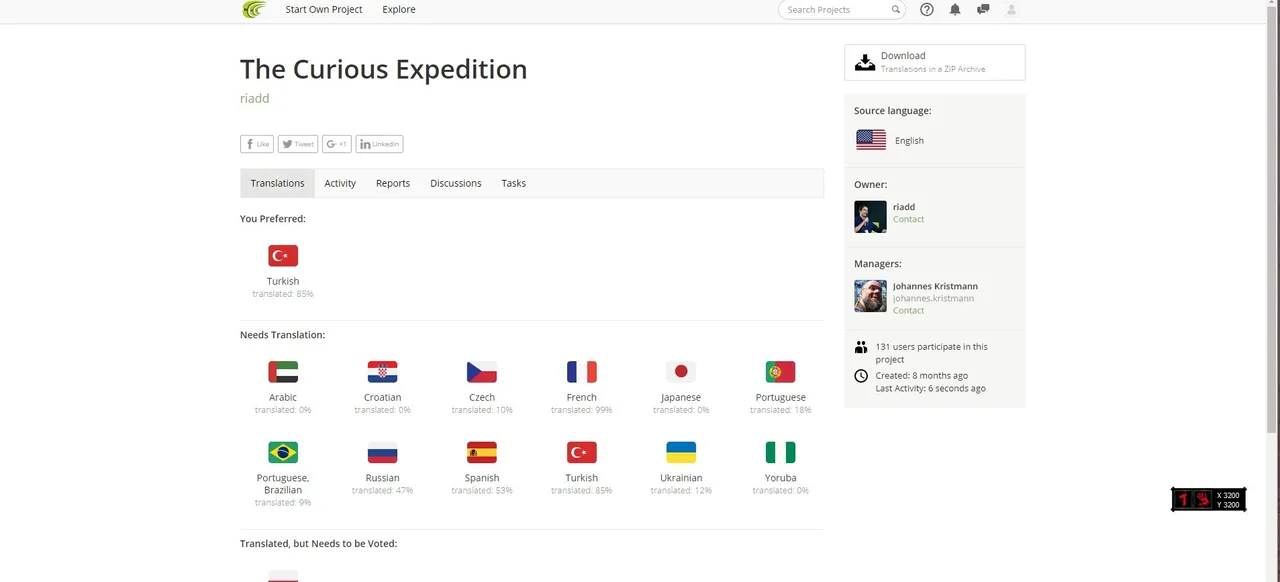Switch to the Activity tab
The width and height of the screenshot is (1280, 582).
click(x=340, y=183)
